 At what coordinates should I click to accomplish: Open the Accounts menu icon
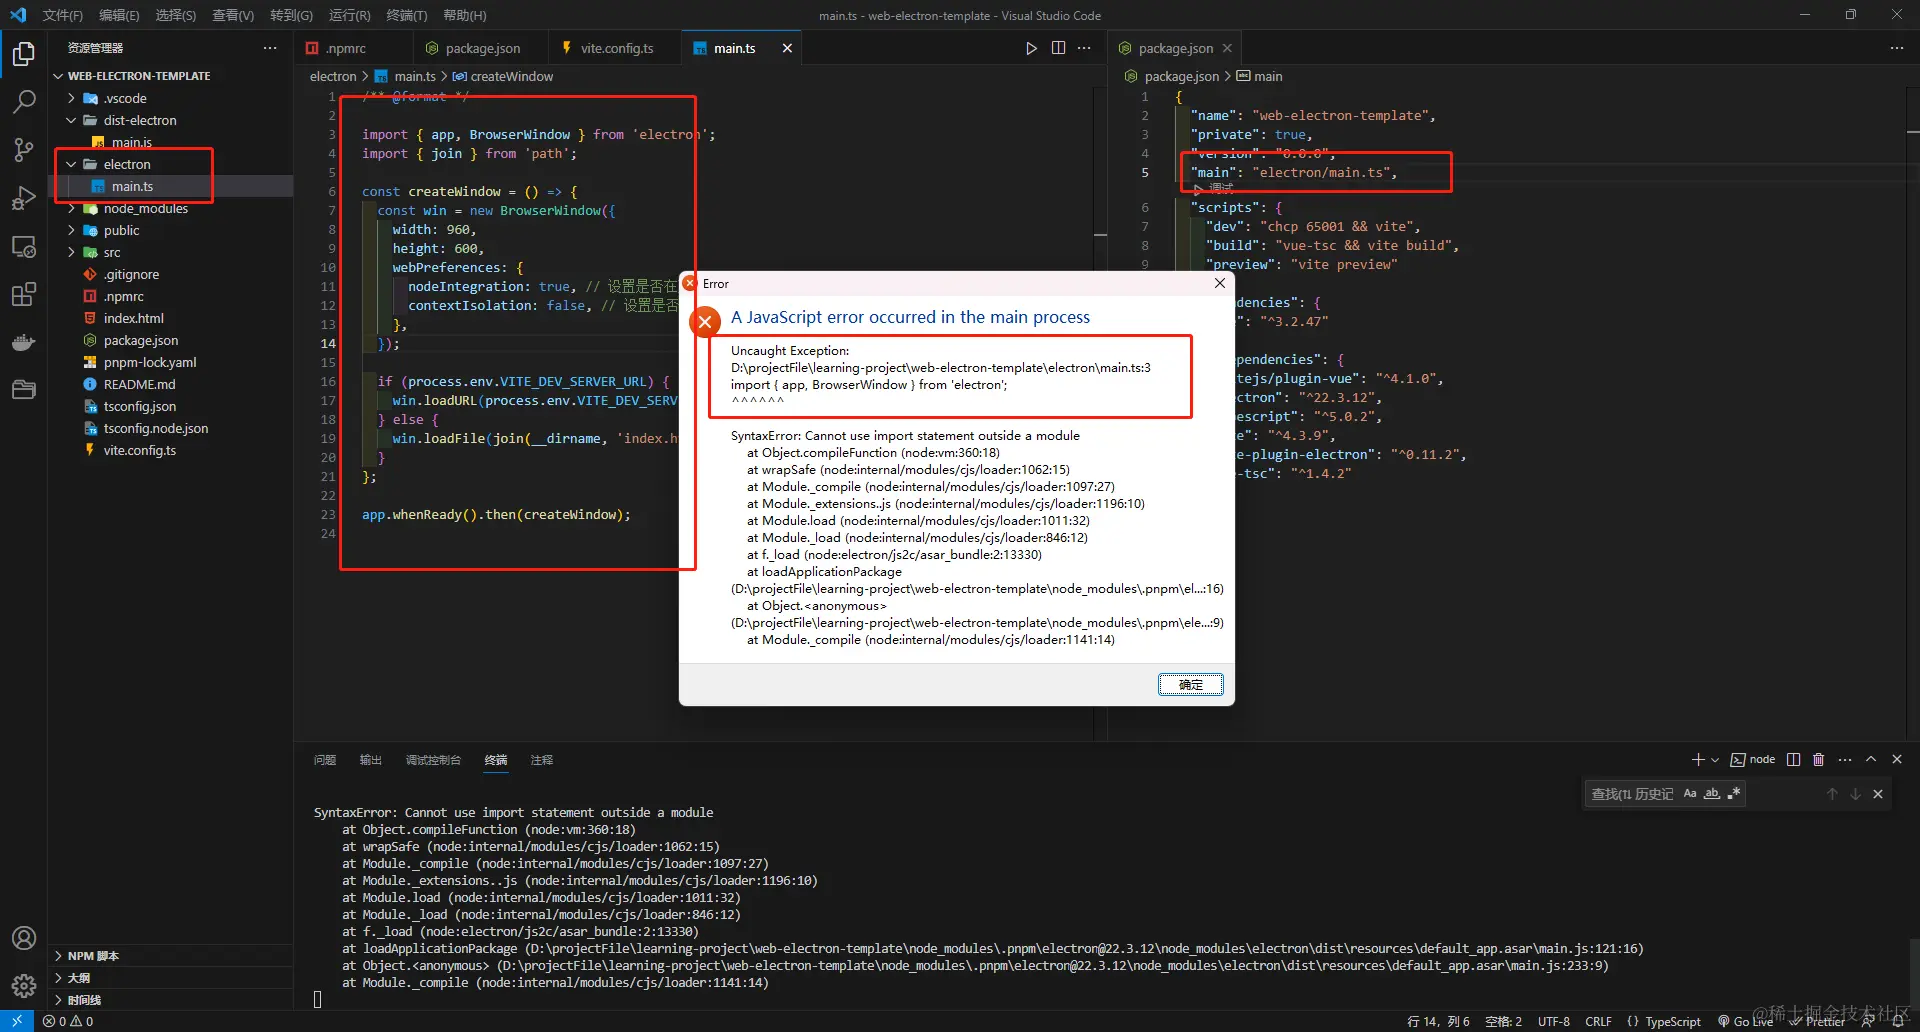23,938
